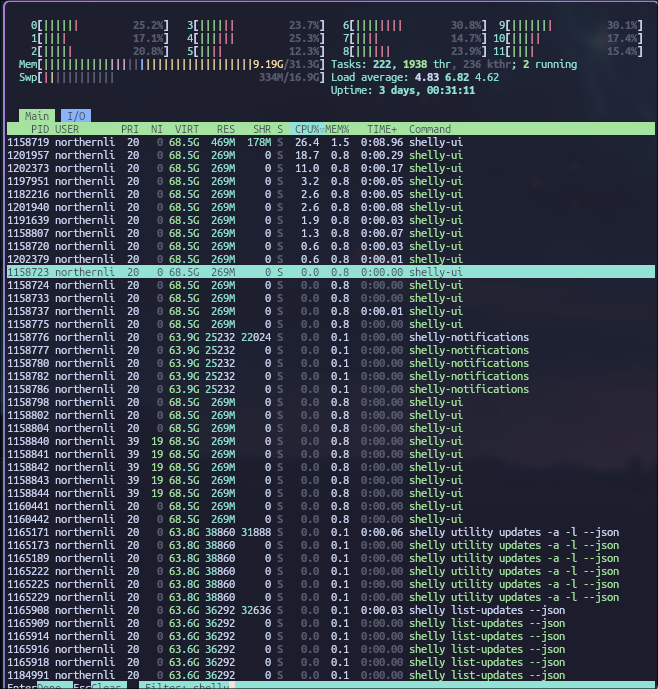Select process row with PID 1158720

(x=331, y=246)
